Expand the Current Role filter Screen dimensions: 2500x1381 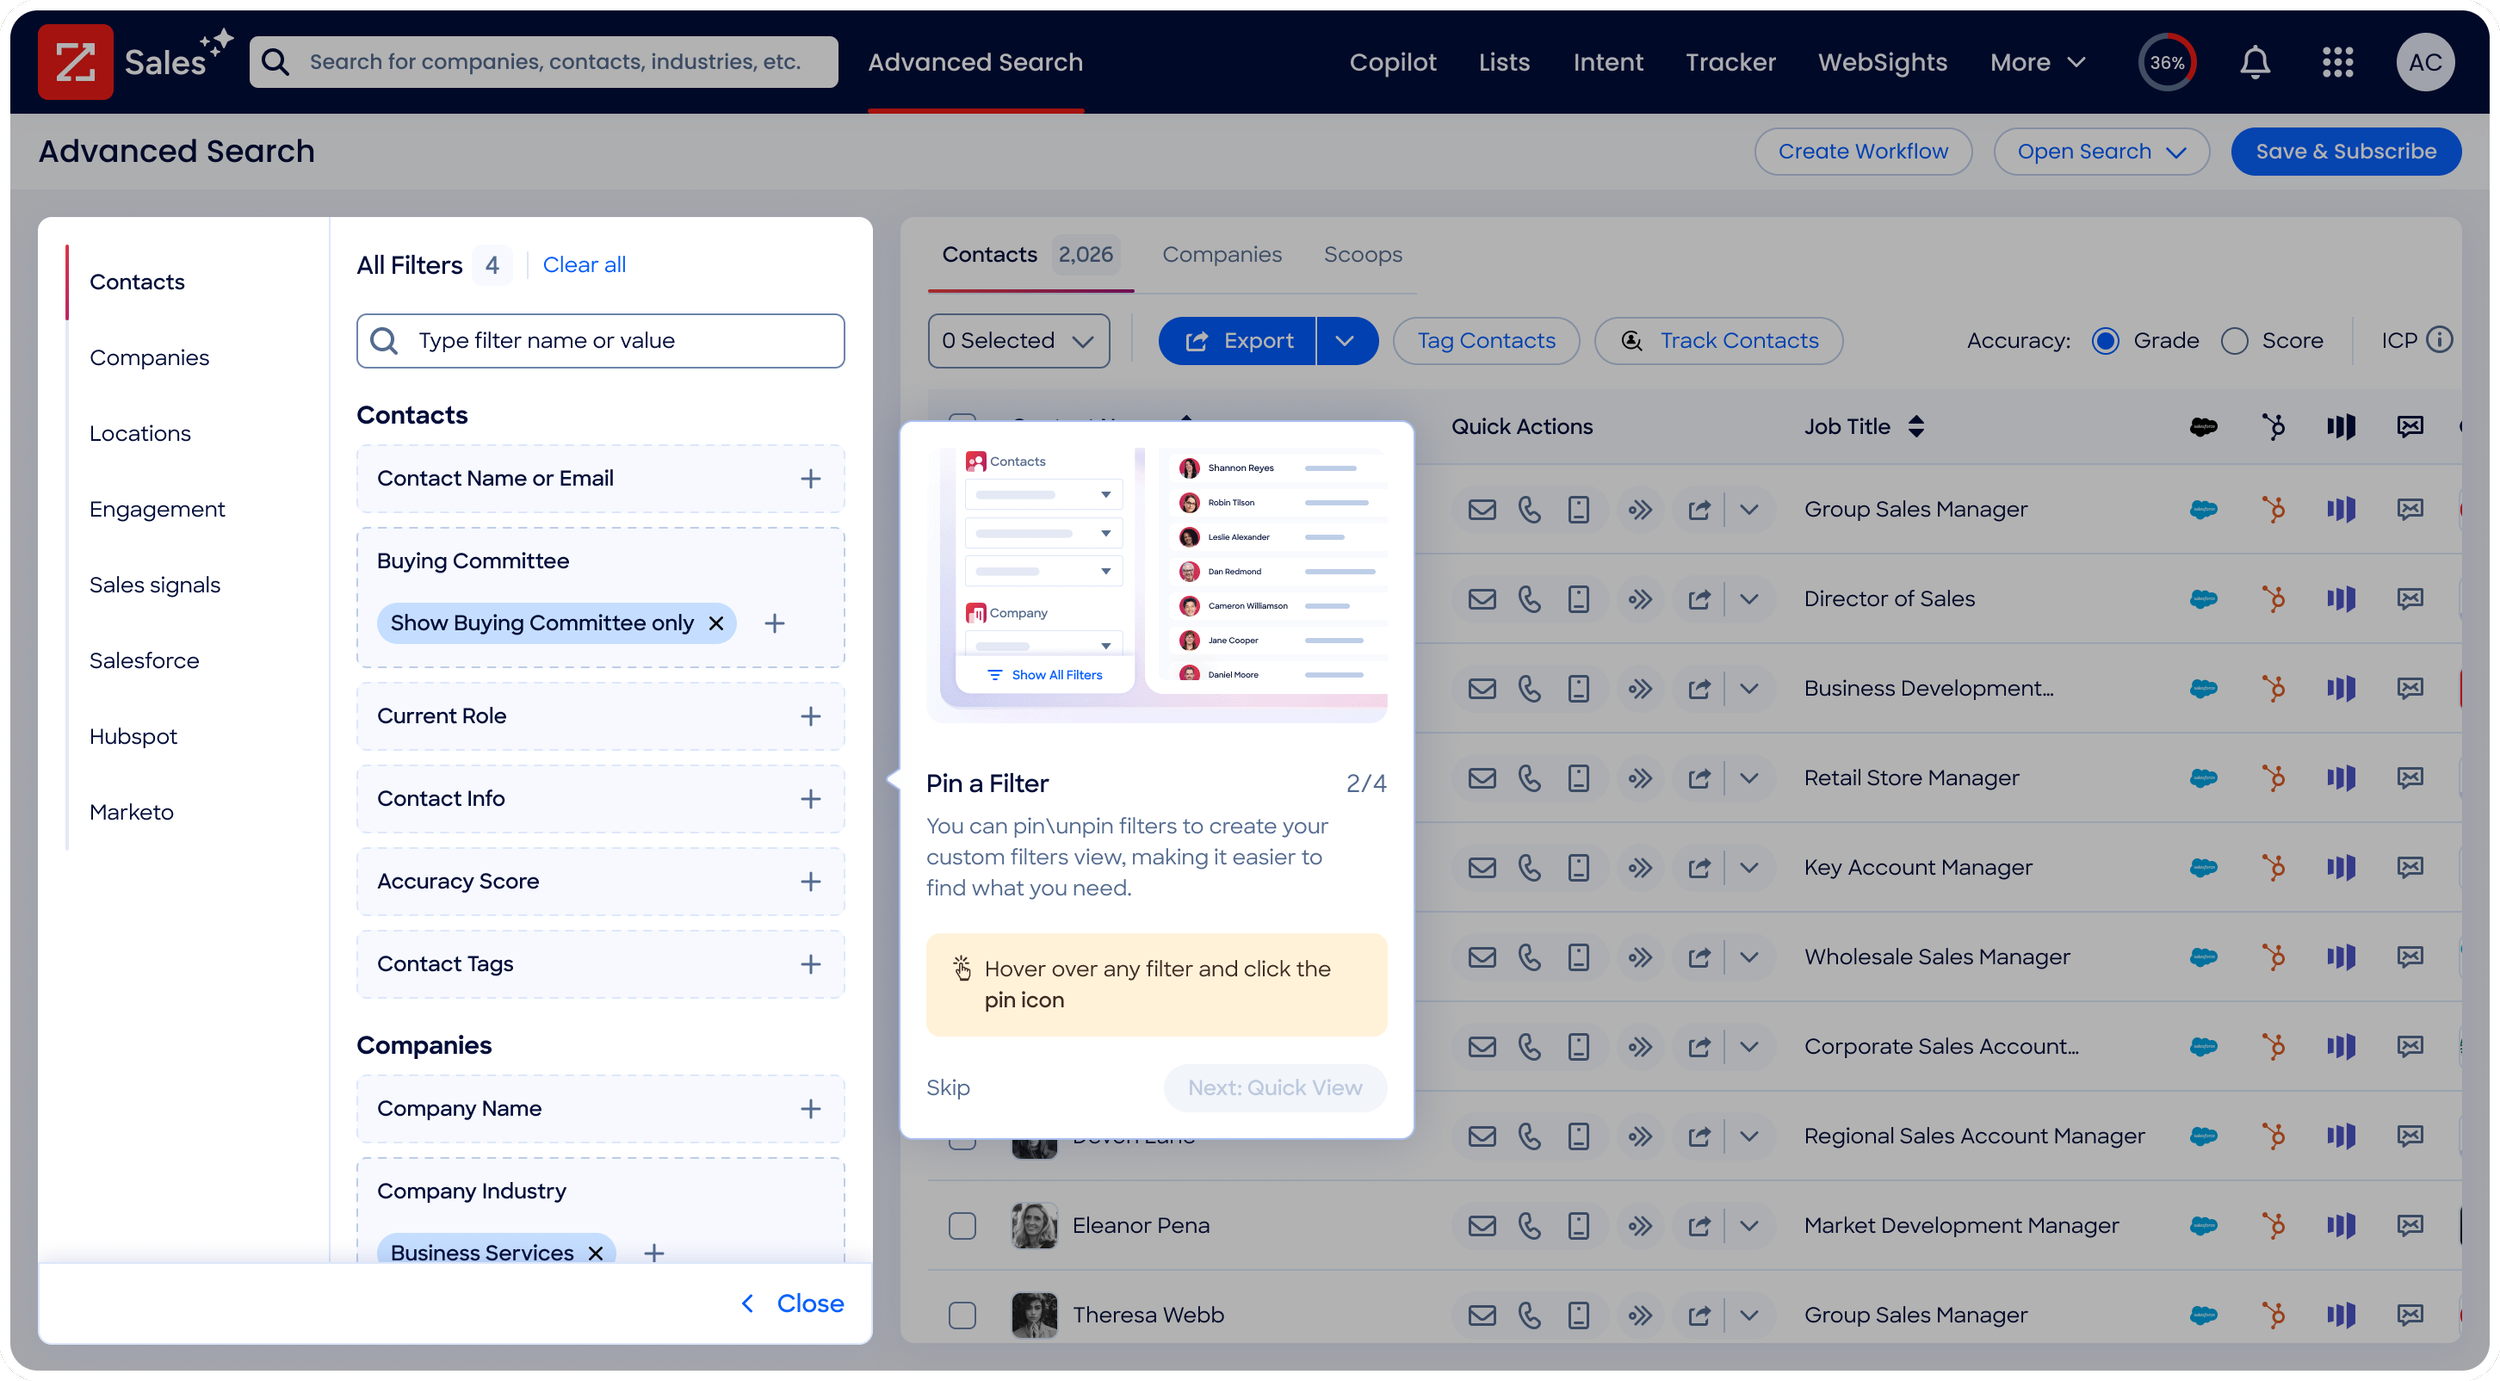click(810, 716)
